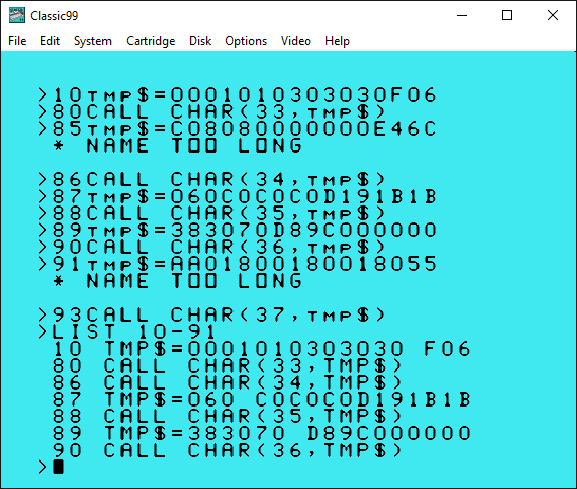Minimize the Classic99 window

(x=462, y=15)
